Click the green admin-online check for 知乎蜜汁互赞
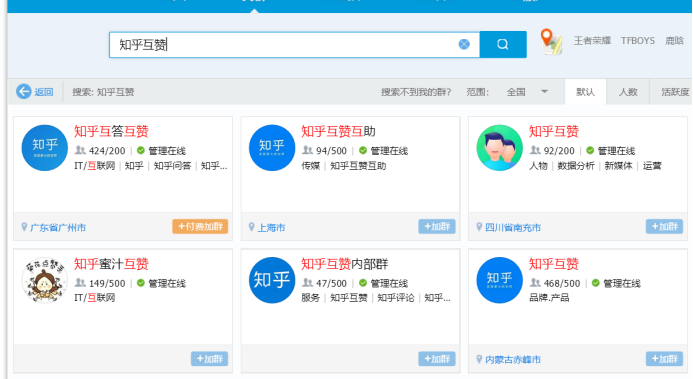 click(x=141, y=283)
